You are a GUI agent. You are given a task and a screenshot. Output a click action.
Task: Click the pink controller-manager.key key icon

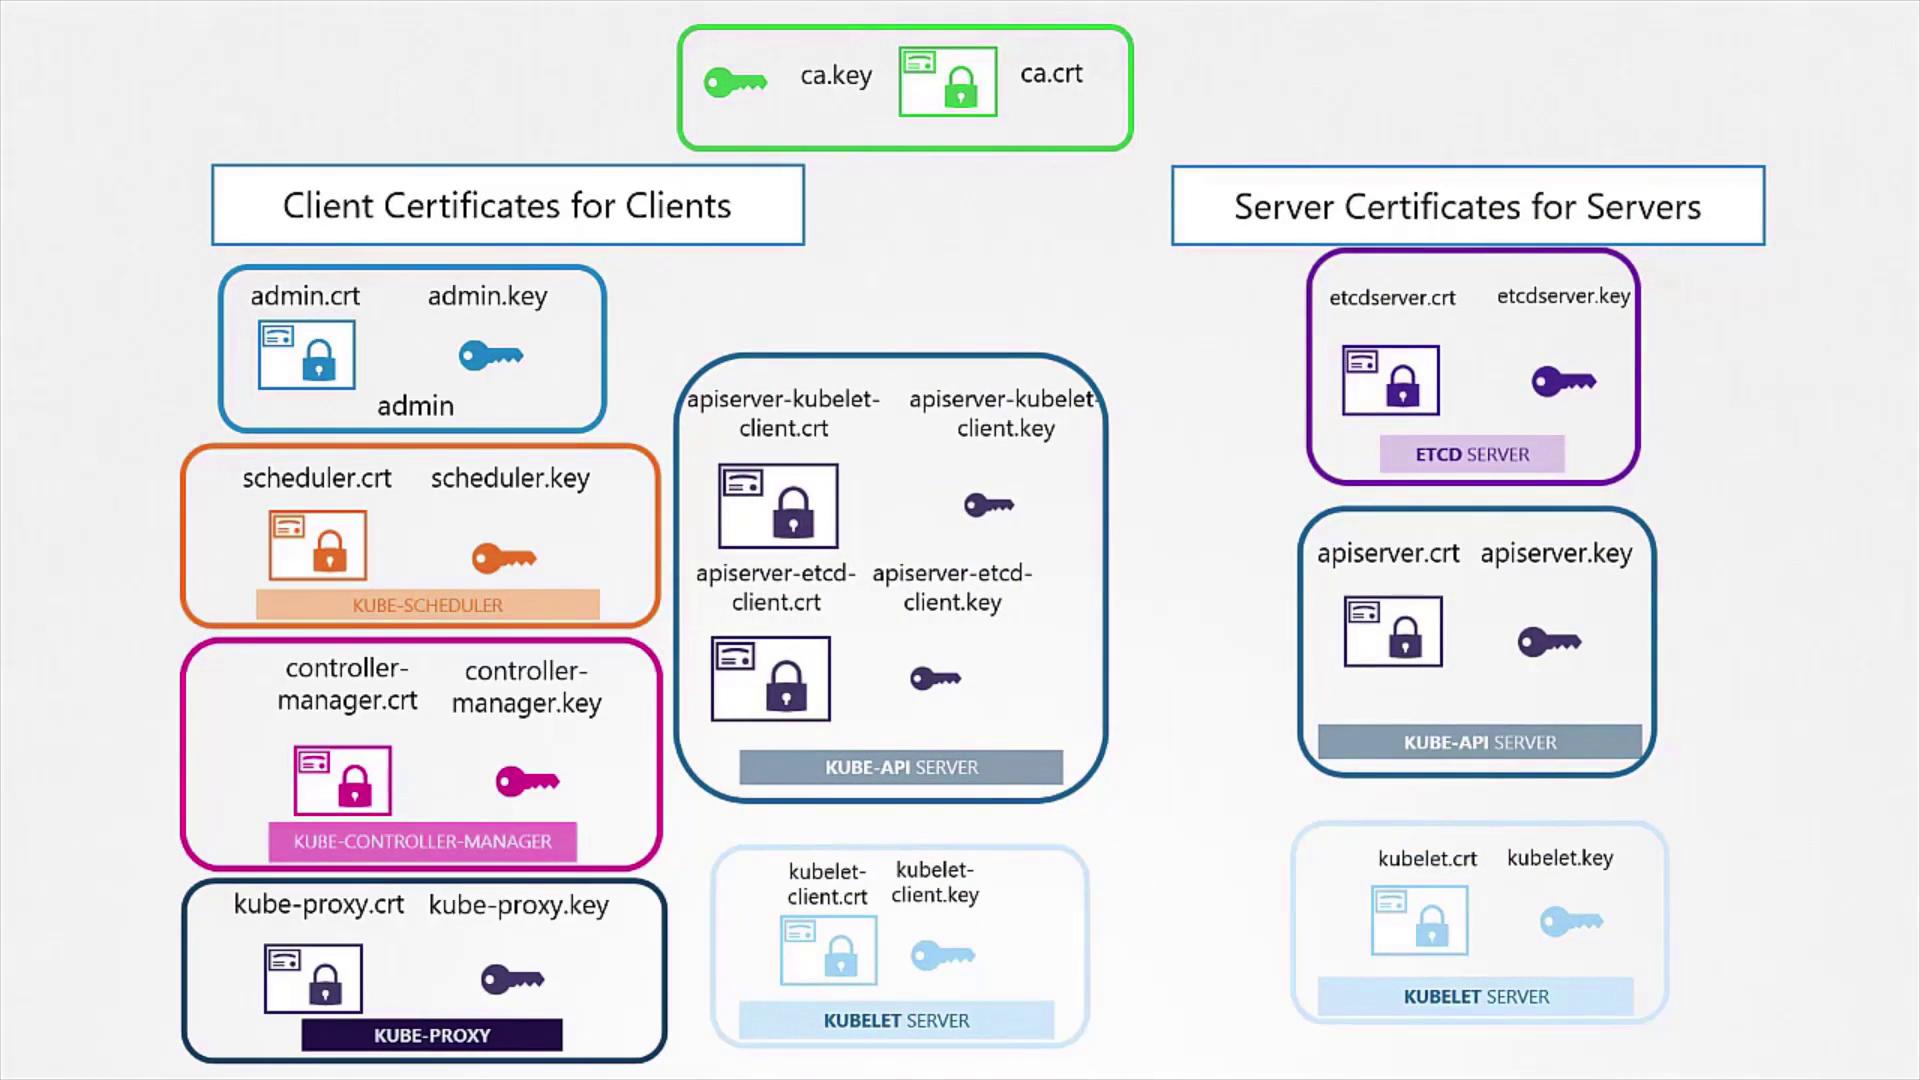(527, 781)
